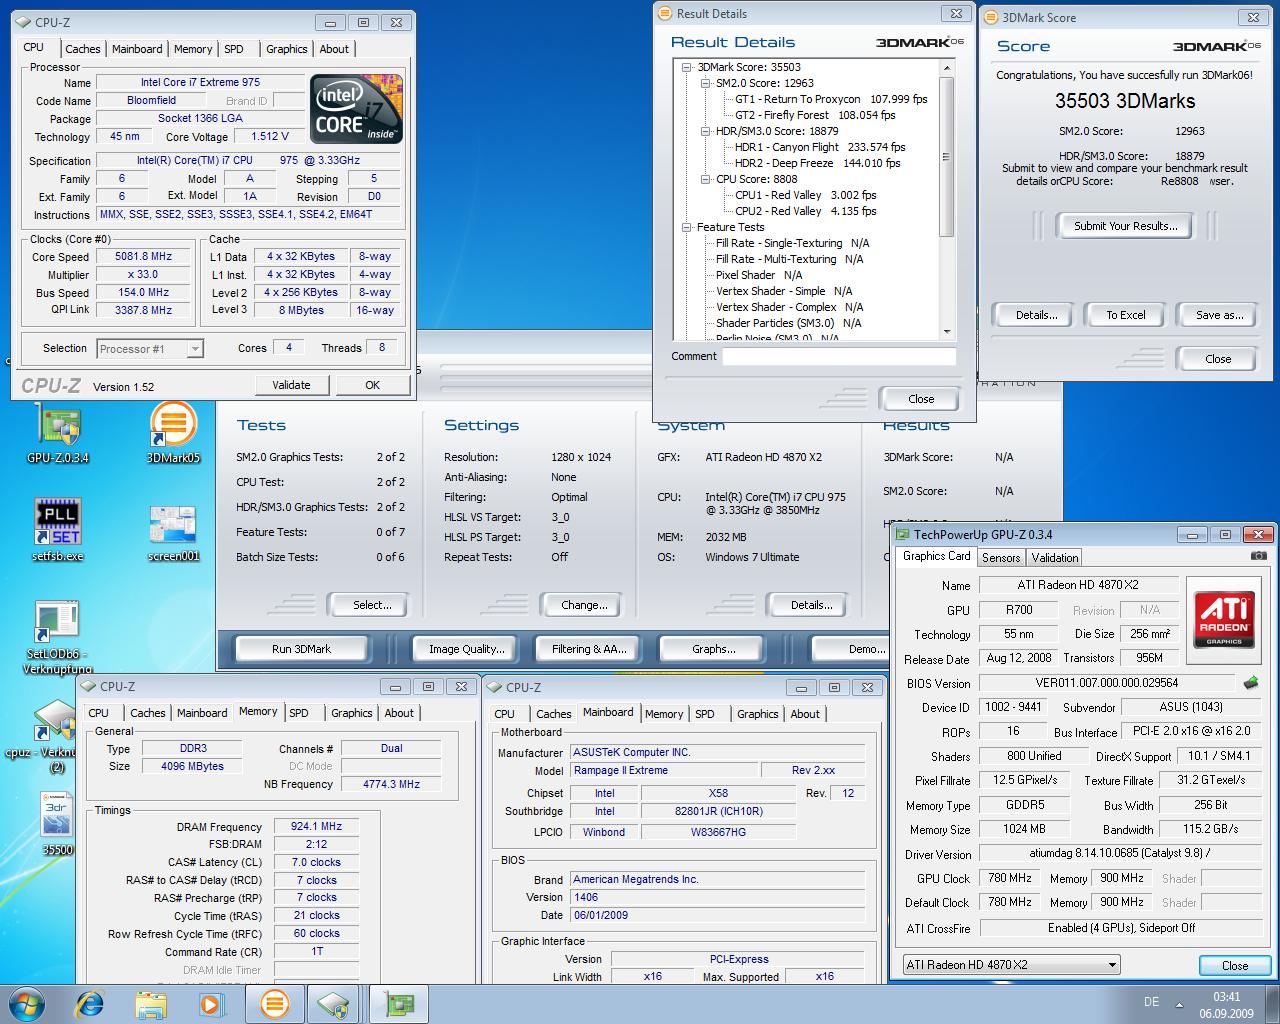Open Memory tab in Mainboard CPU-Z window
Image resolution: width=1280 pixels, height=1024 pixels.
pos(664,714)
